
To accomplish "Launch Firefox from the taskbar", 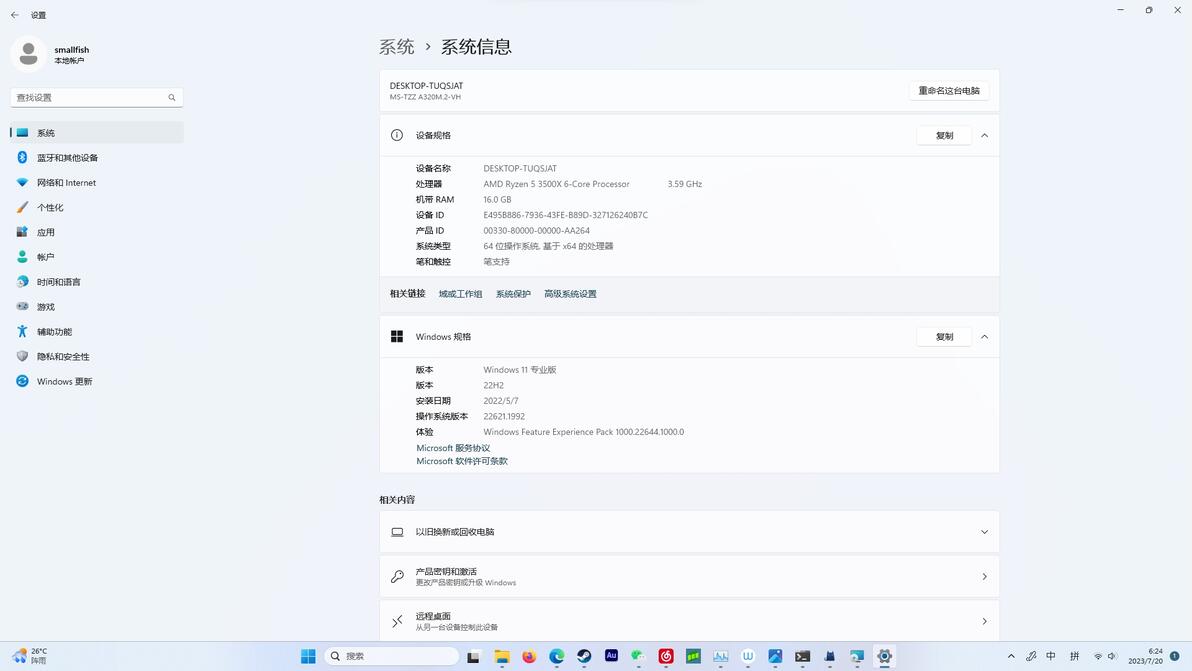I will tap(529, 656).
